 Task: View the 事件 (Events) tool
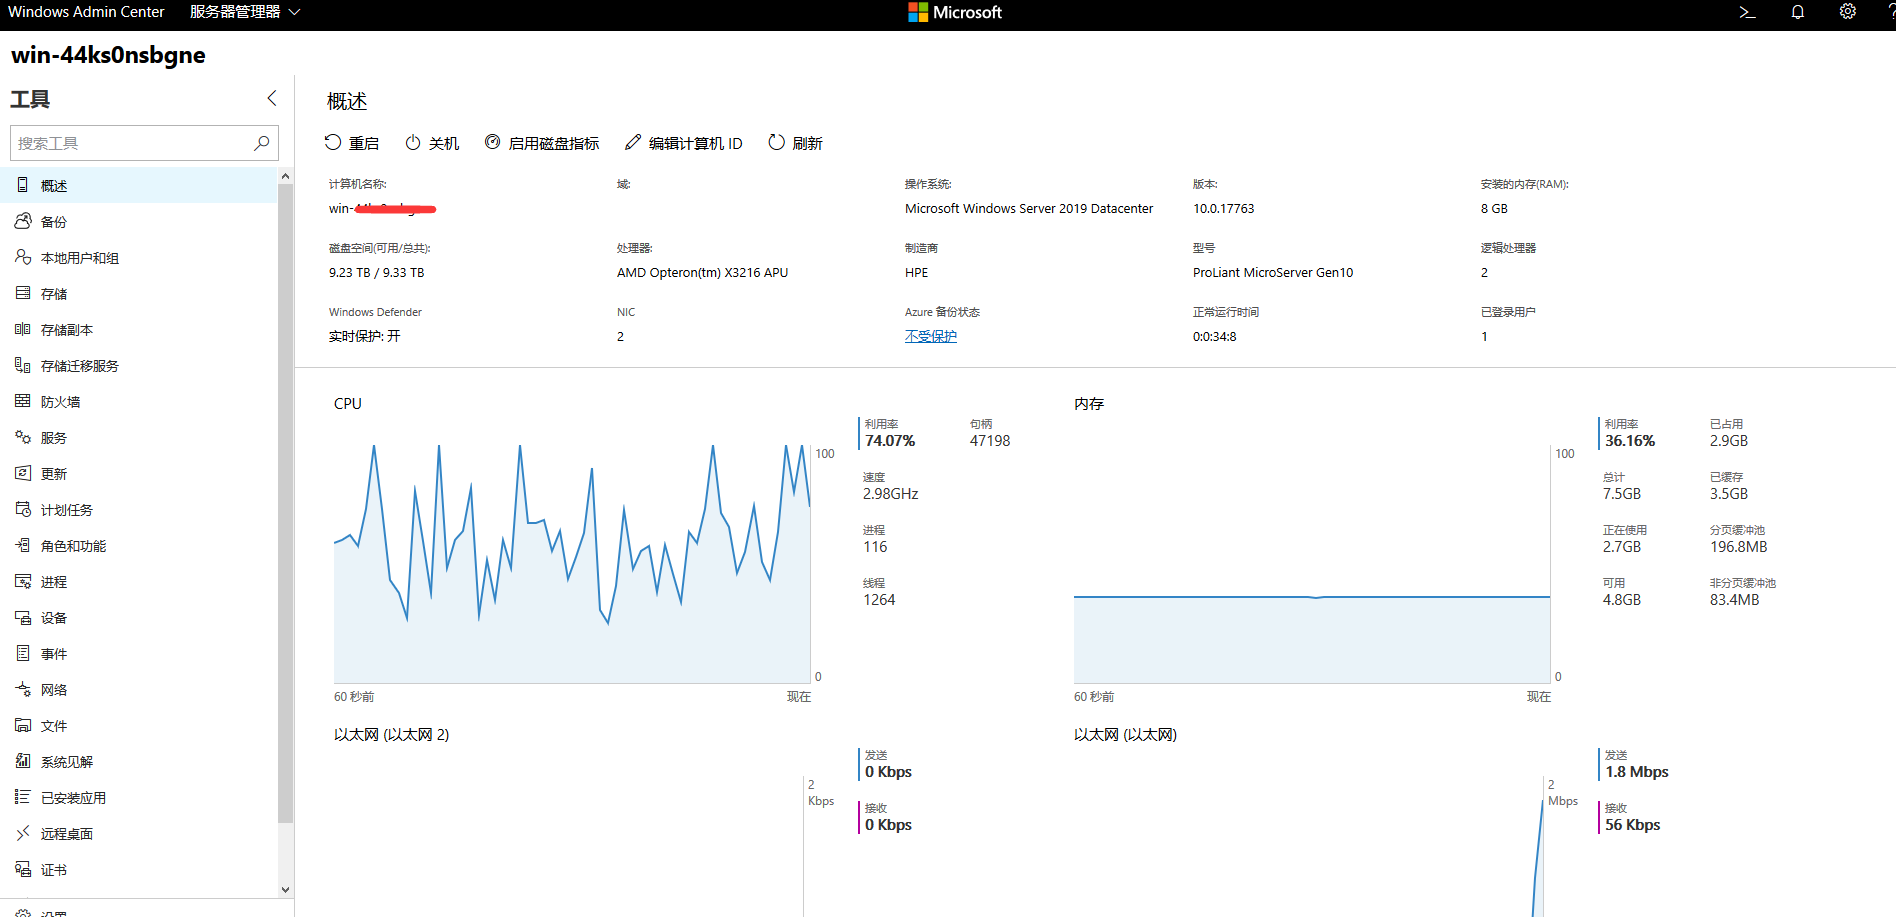(55, 653)
